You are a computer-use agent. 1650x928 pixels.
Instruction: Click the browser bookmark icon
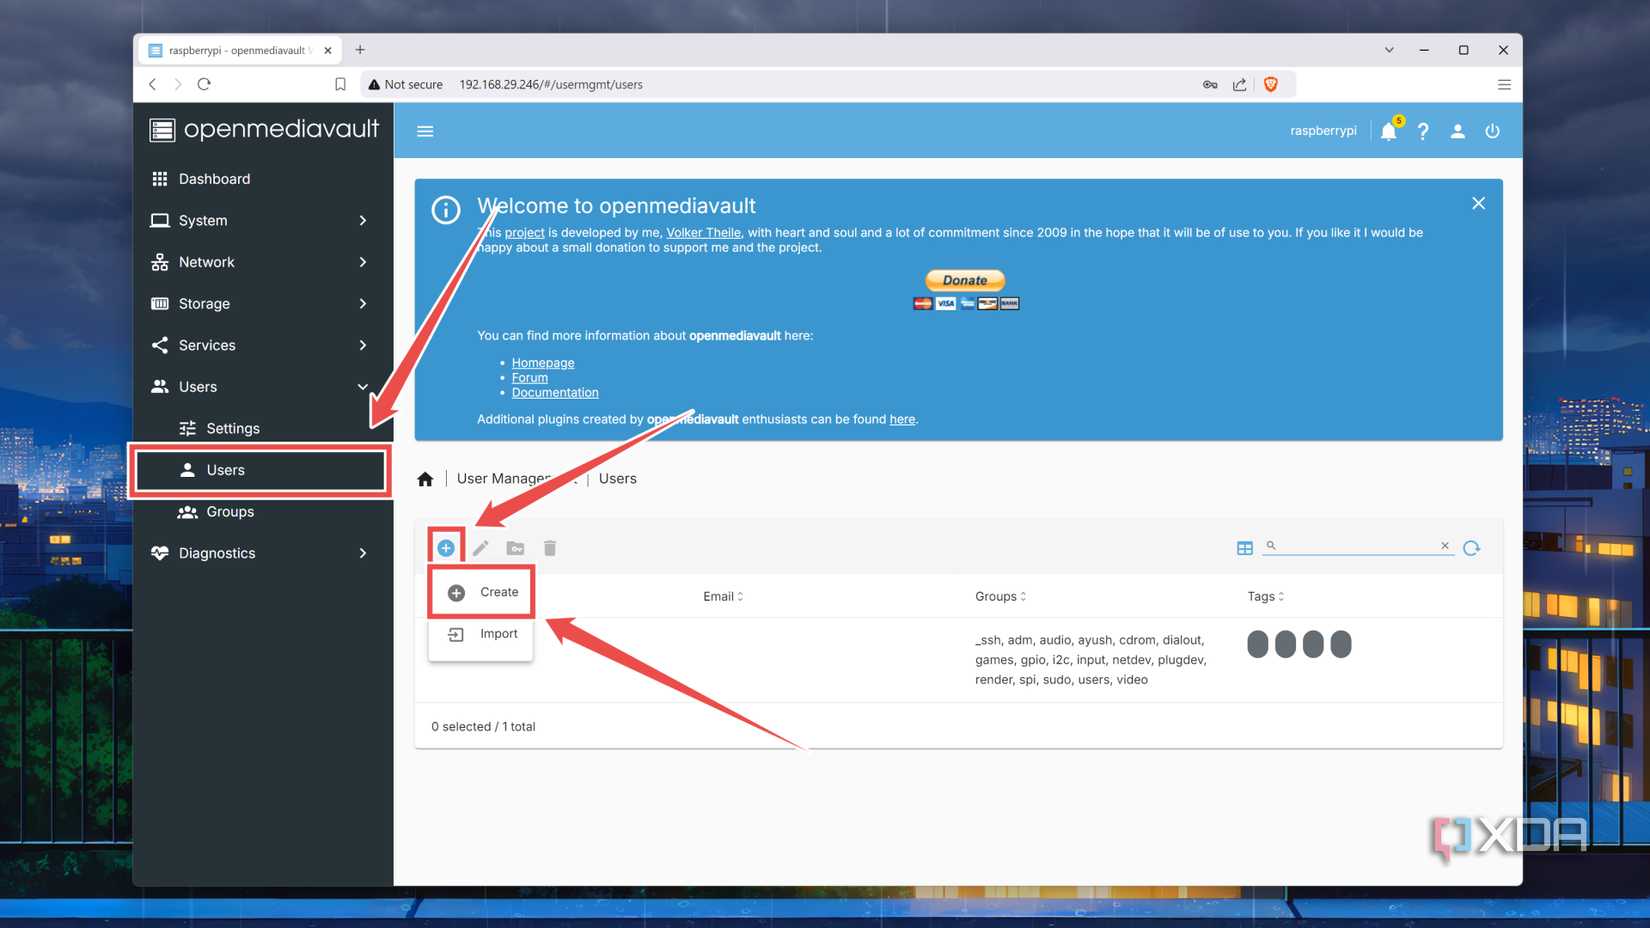point(340,84)
